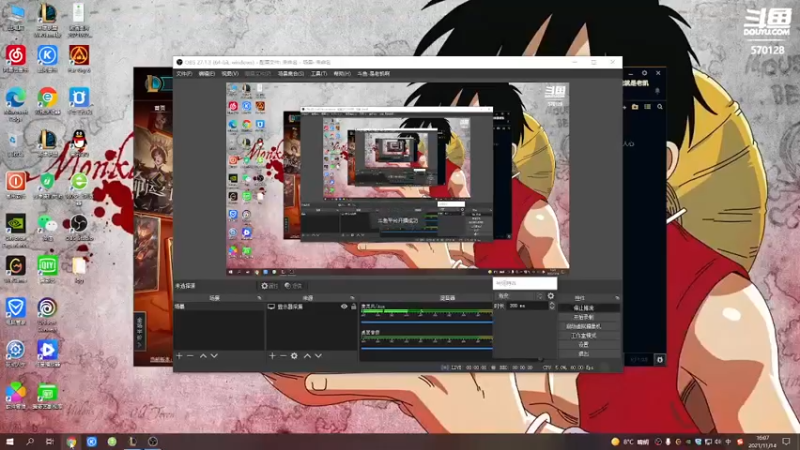Open NetEase Cloud Music desktop shortcut
The width and height of the screenshot is (800, 450).
point(16,59)
